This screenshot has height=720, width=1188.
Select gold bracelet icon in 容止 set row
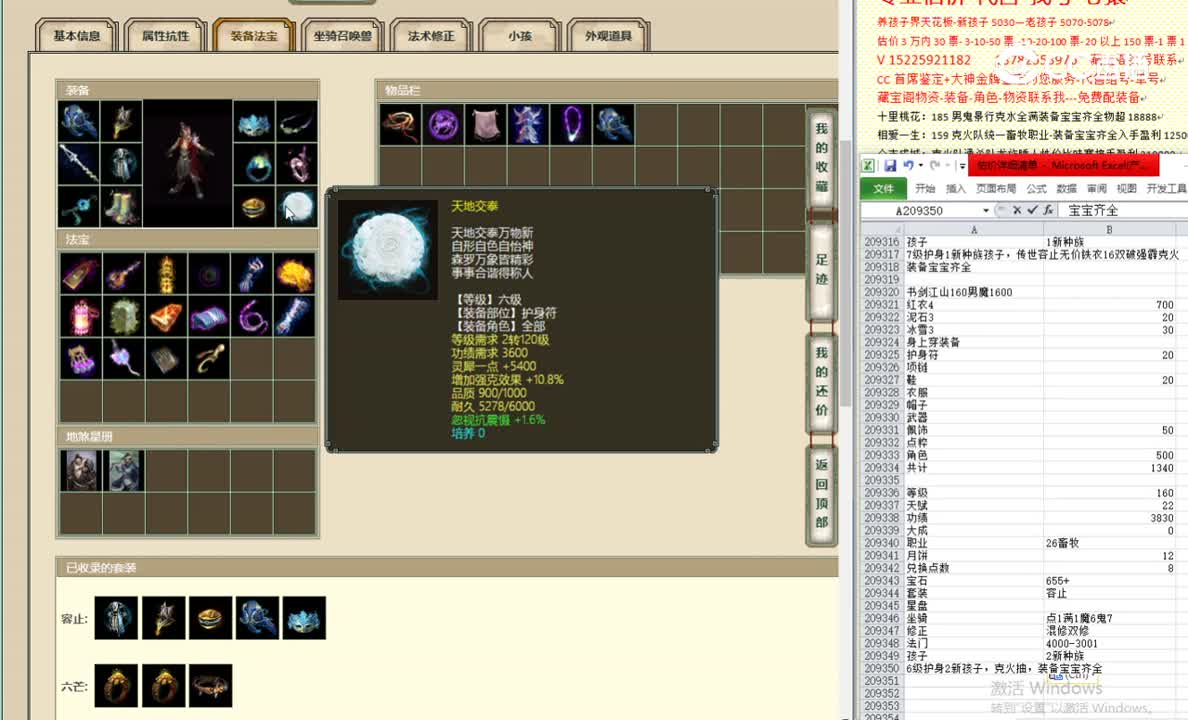click(x=211, y=618)
